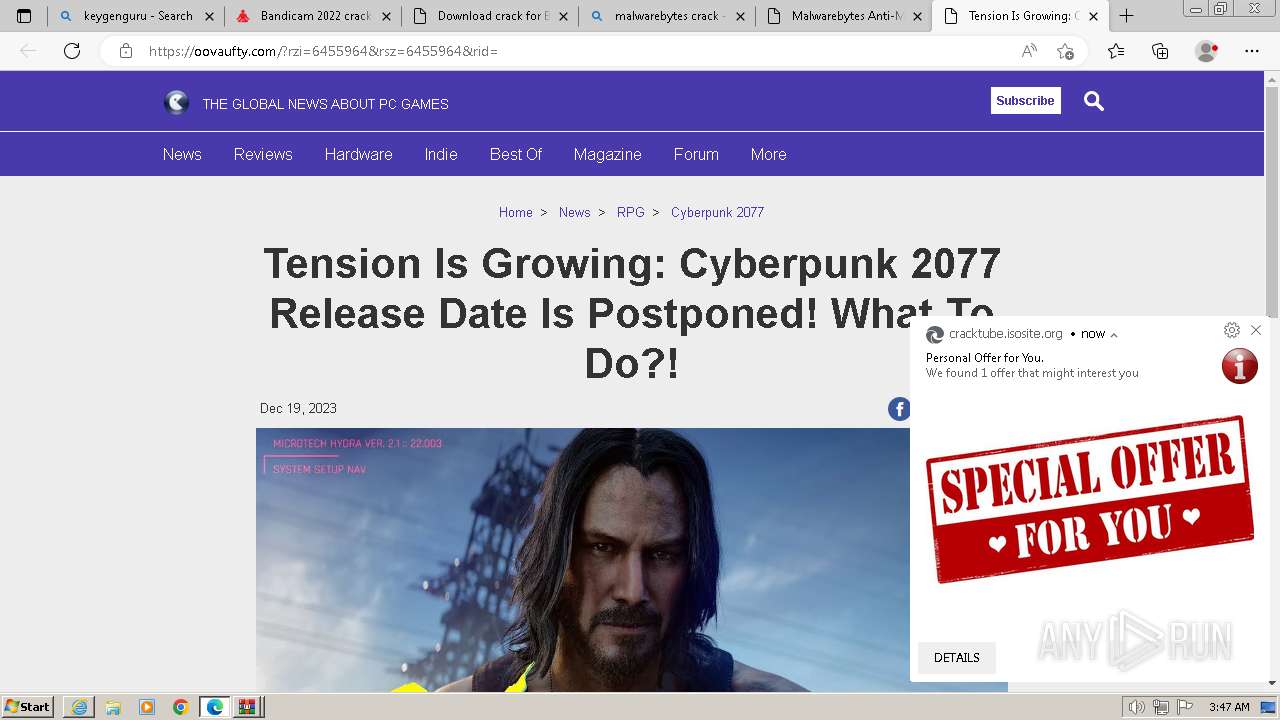Click the site search magnifier icon

pyautogui.click(x=1094, y=101)
